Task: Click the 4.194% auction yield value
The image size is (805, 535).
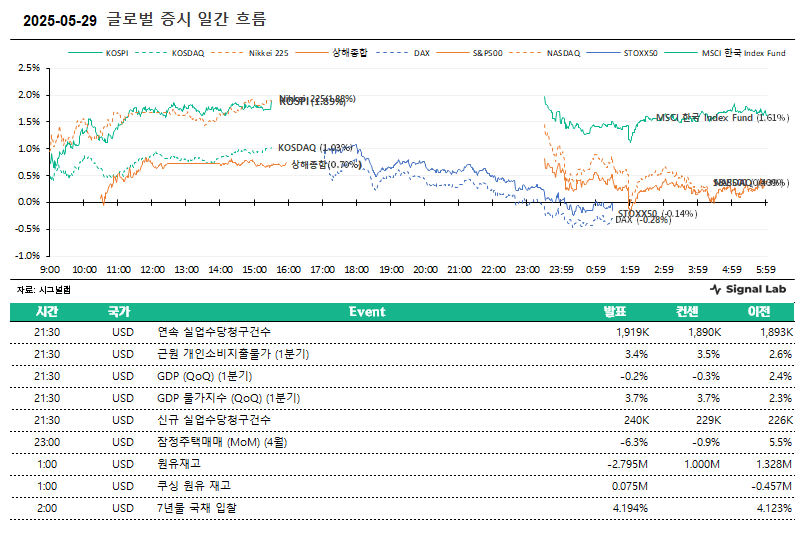Action: click(630, 508)
